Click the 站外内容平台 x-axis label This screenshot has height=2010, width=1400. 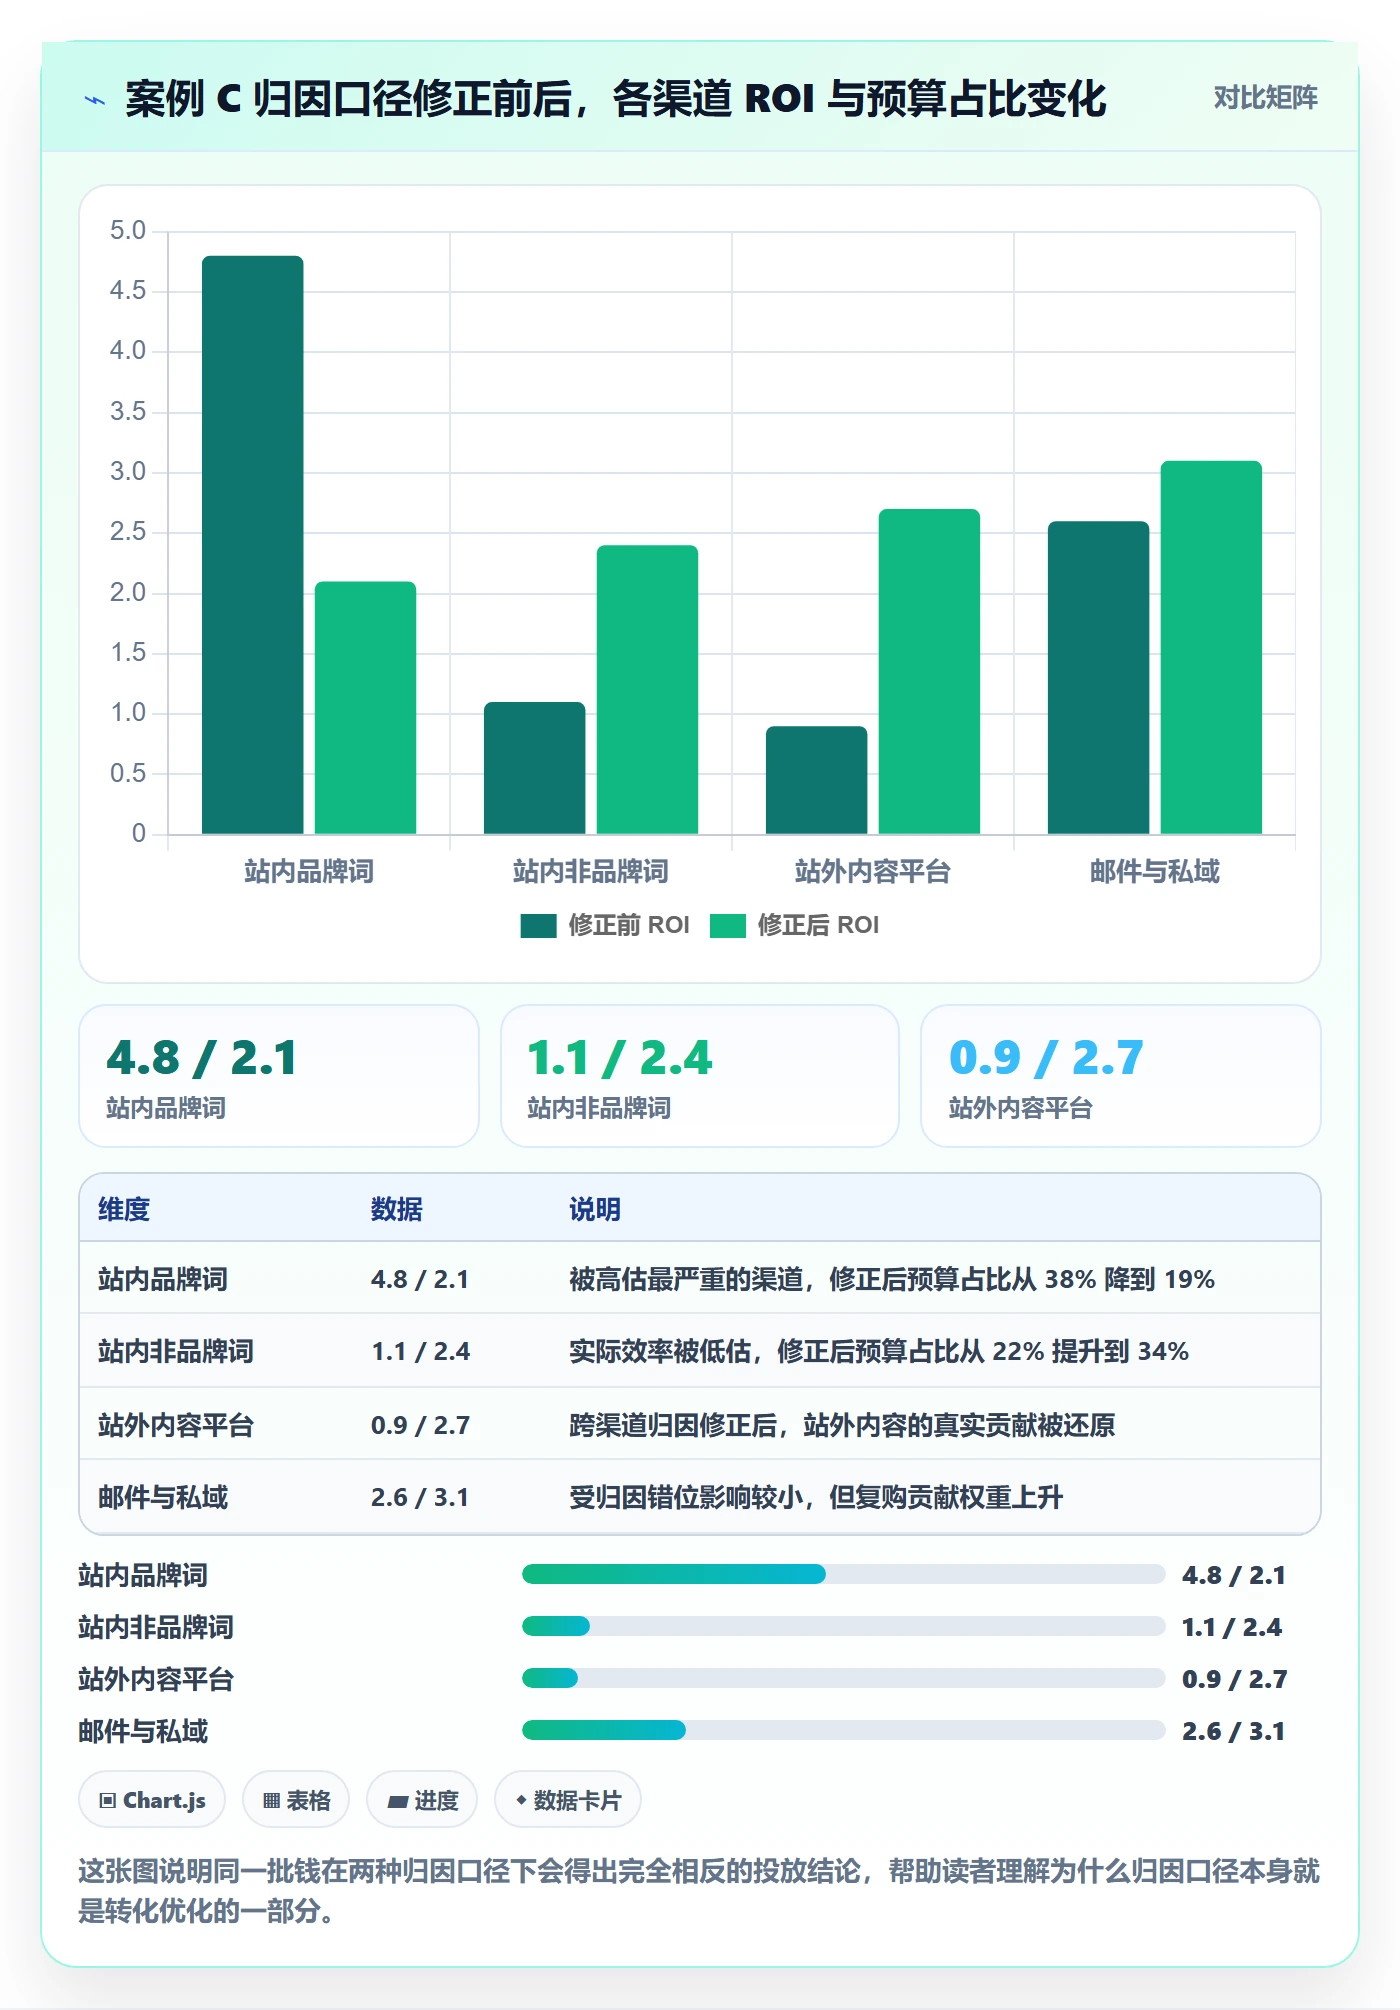873,871
